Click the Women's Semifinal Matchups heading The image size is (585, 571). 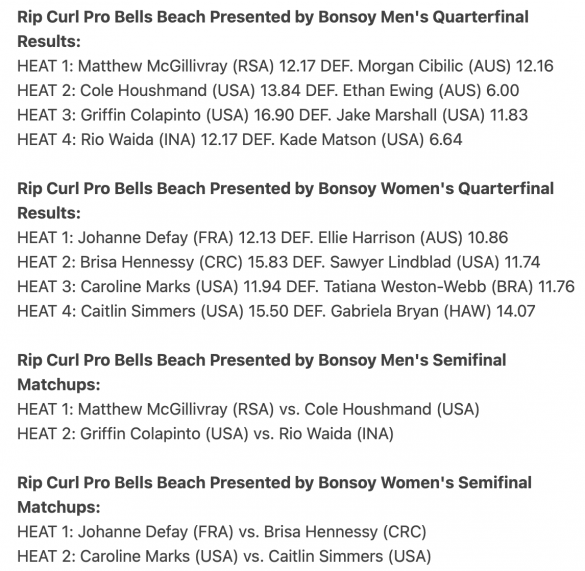point(274,495)
